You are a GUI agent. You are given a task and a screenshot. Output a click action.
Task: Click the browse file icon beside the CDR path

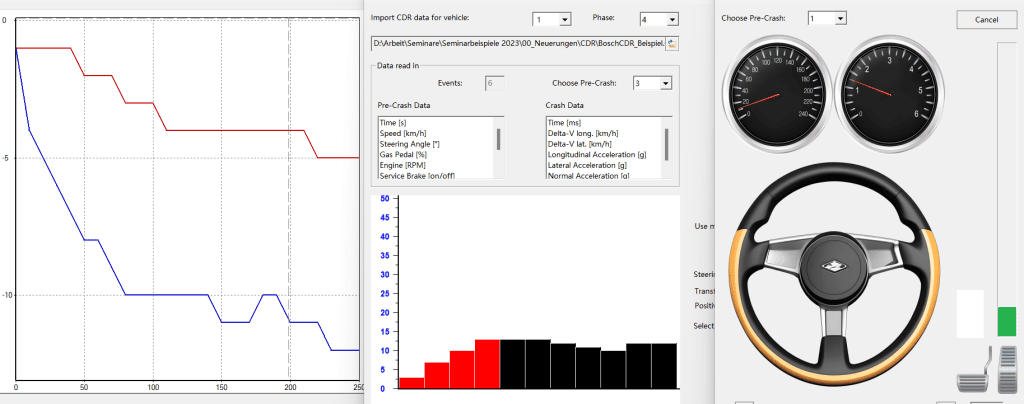coord(672,43)
